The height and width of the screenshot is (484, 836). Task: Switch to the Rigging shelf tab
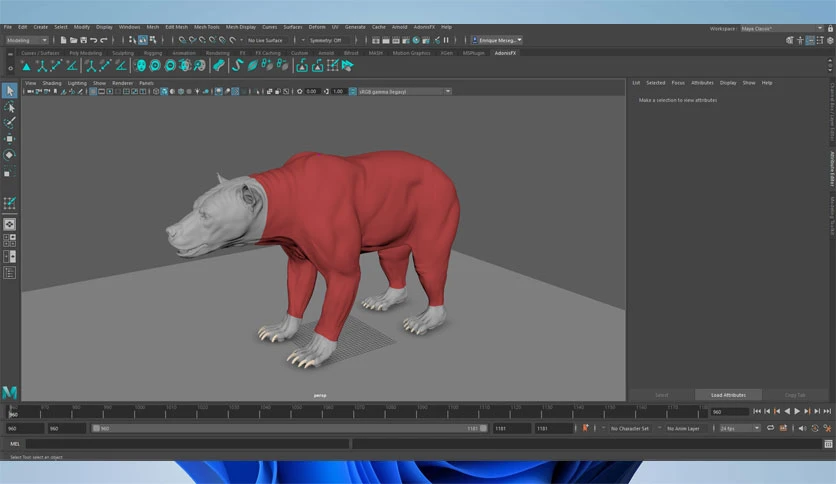pos(152,53)
